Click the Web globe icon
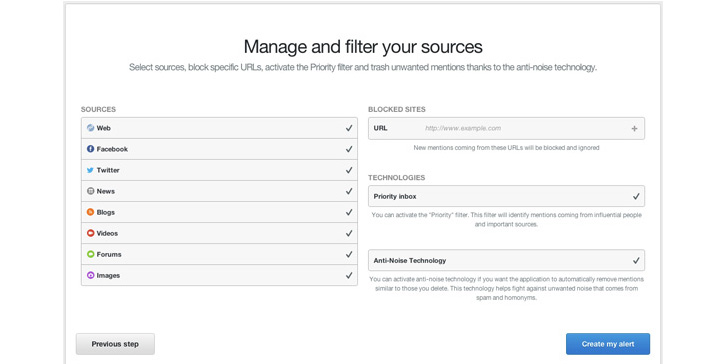 [x=90, y=128]
